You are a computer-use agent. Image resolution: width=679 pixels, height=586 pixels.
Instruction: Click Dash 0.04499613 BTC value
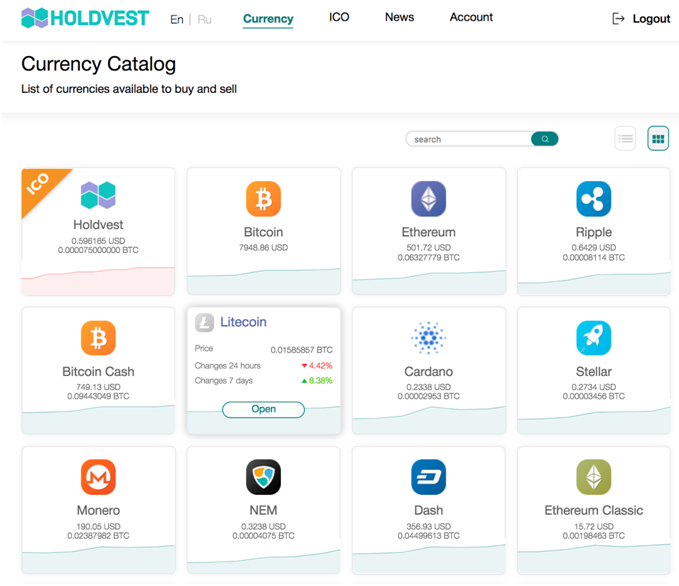click(428, 536)
